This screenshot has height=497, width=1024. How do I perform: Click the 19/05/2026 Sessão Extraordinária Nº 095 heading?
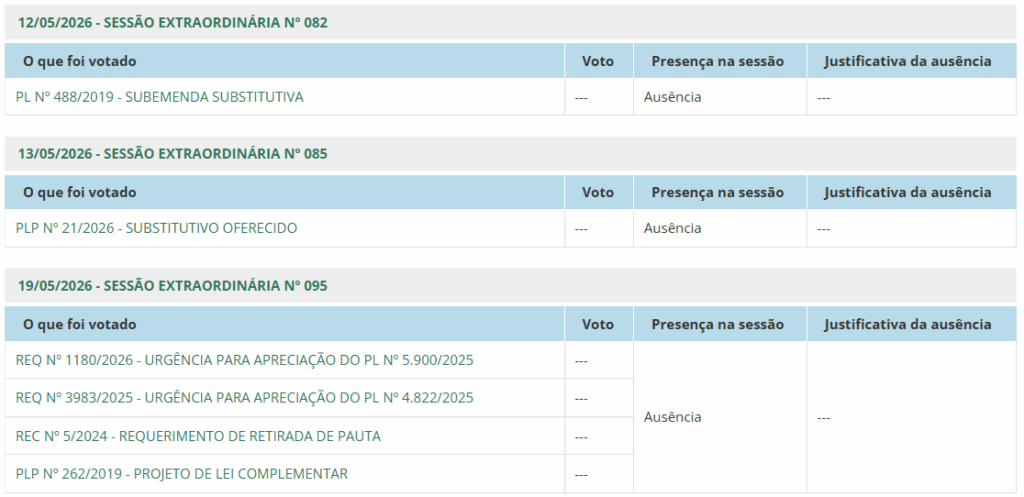pos(172,286)
